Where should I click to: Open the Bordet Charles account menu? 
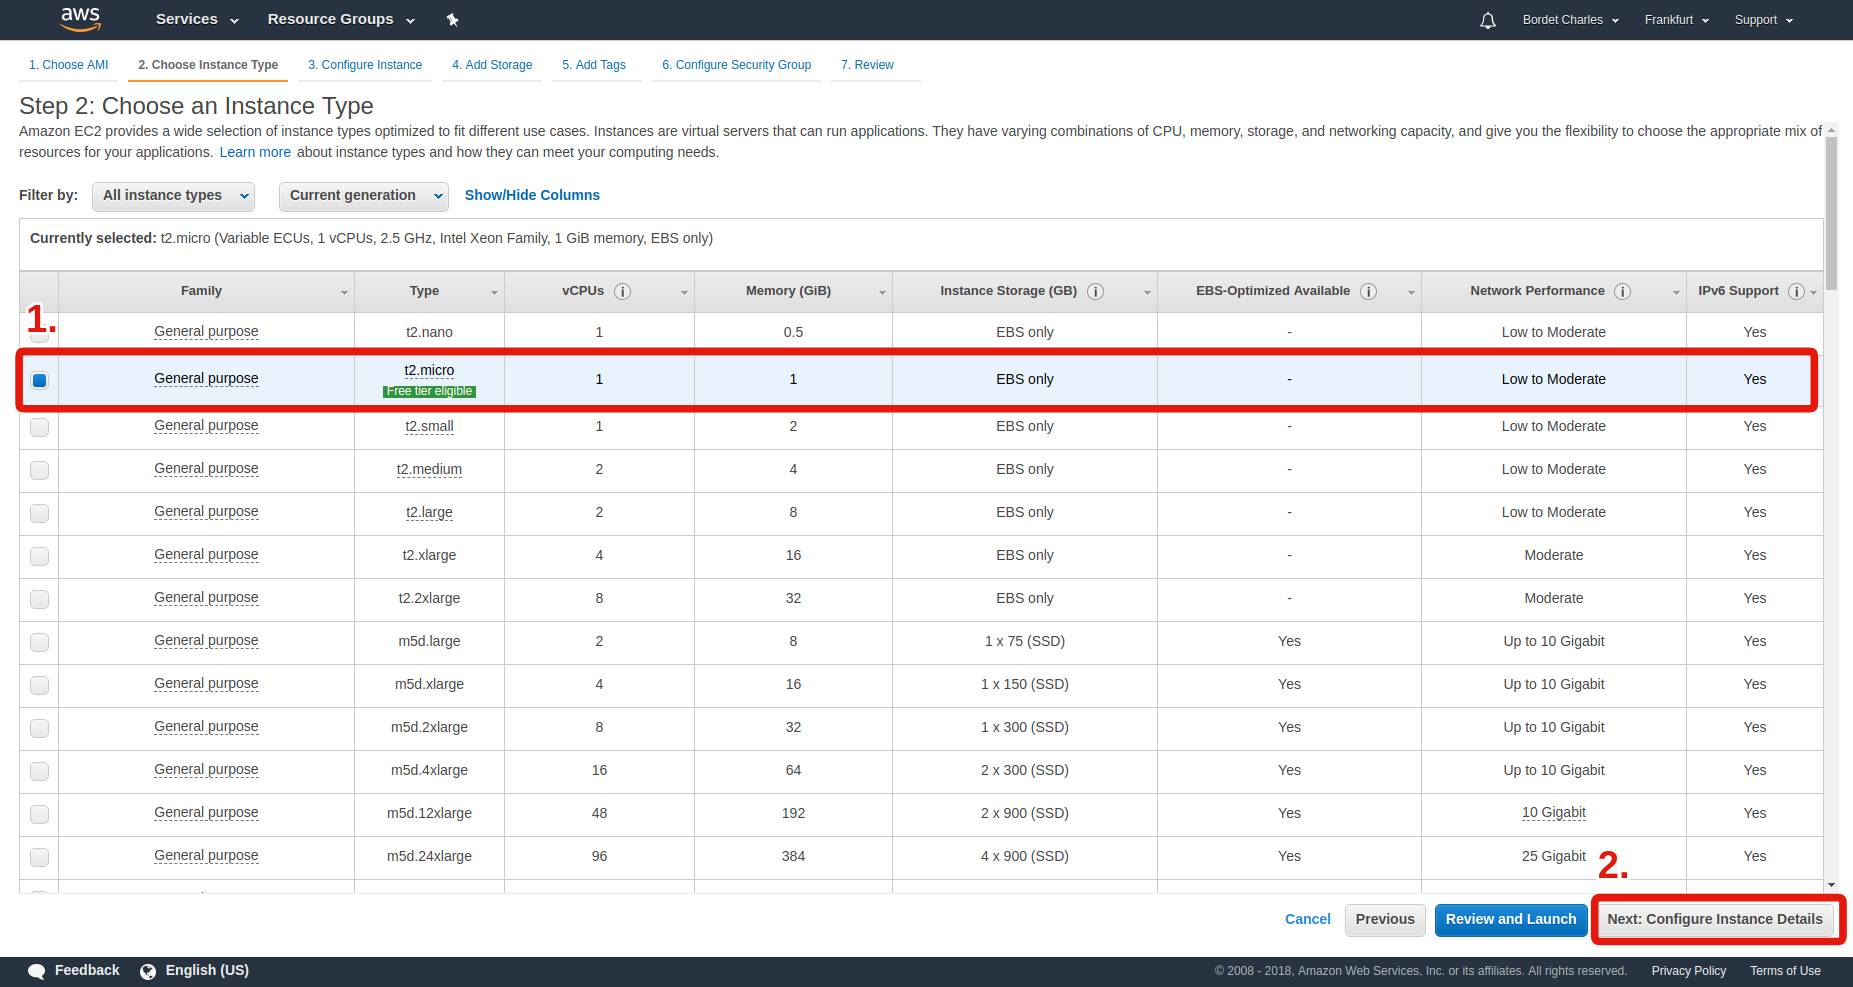(1570, 20)
